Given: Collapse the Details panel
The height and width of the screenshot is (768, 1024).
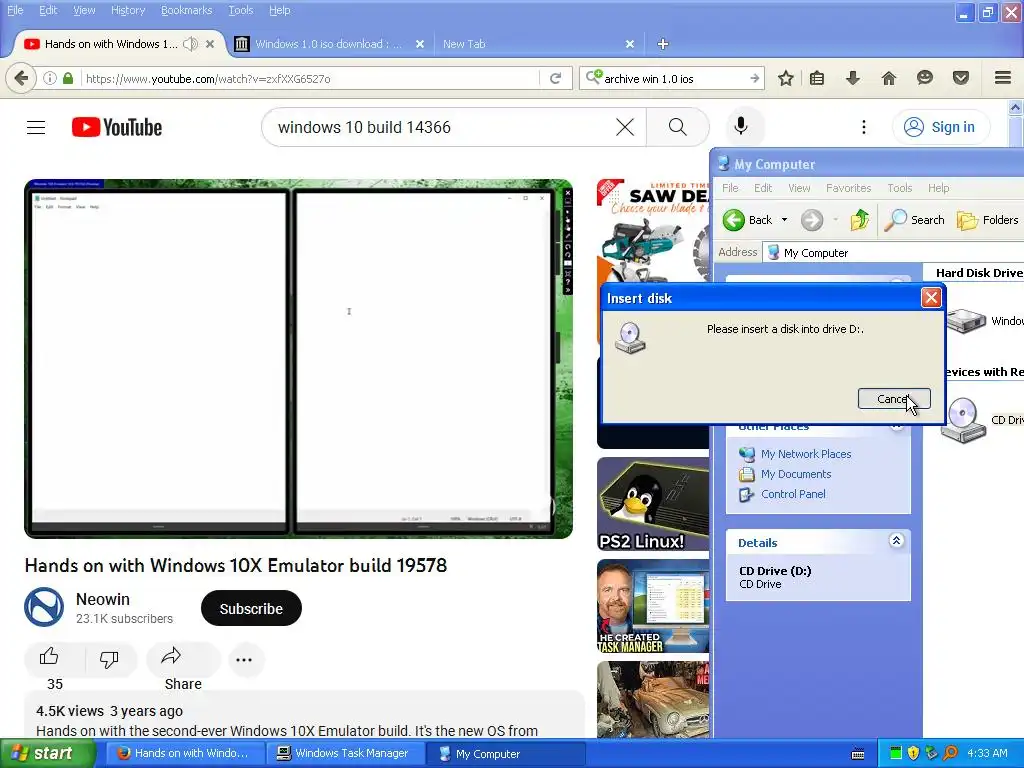Looking at the screenshot, I should [x=896, y=541].
